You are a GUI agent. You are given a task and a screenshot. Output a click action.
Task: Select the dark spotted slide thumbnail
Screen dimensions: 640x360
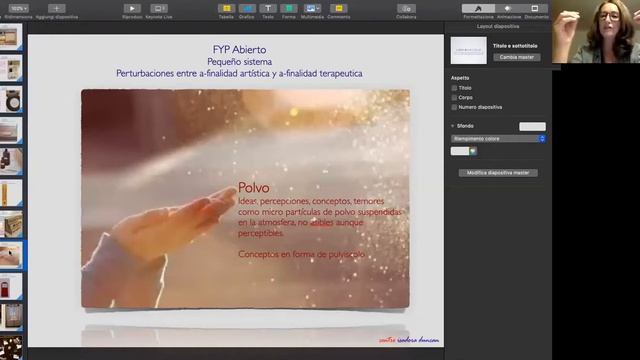coord(11,348)
